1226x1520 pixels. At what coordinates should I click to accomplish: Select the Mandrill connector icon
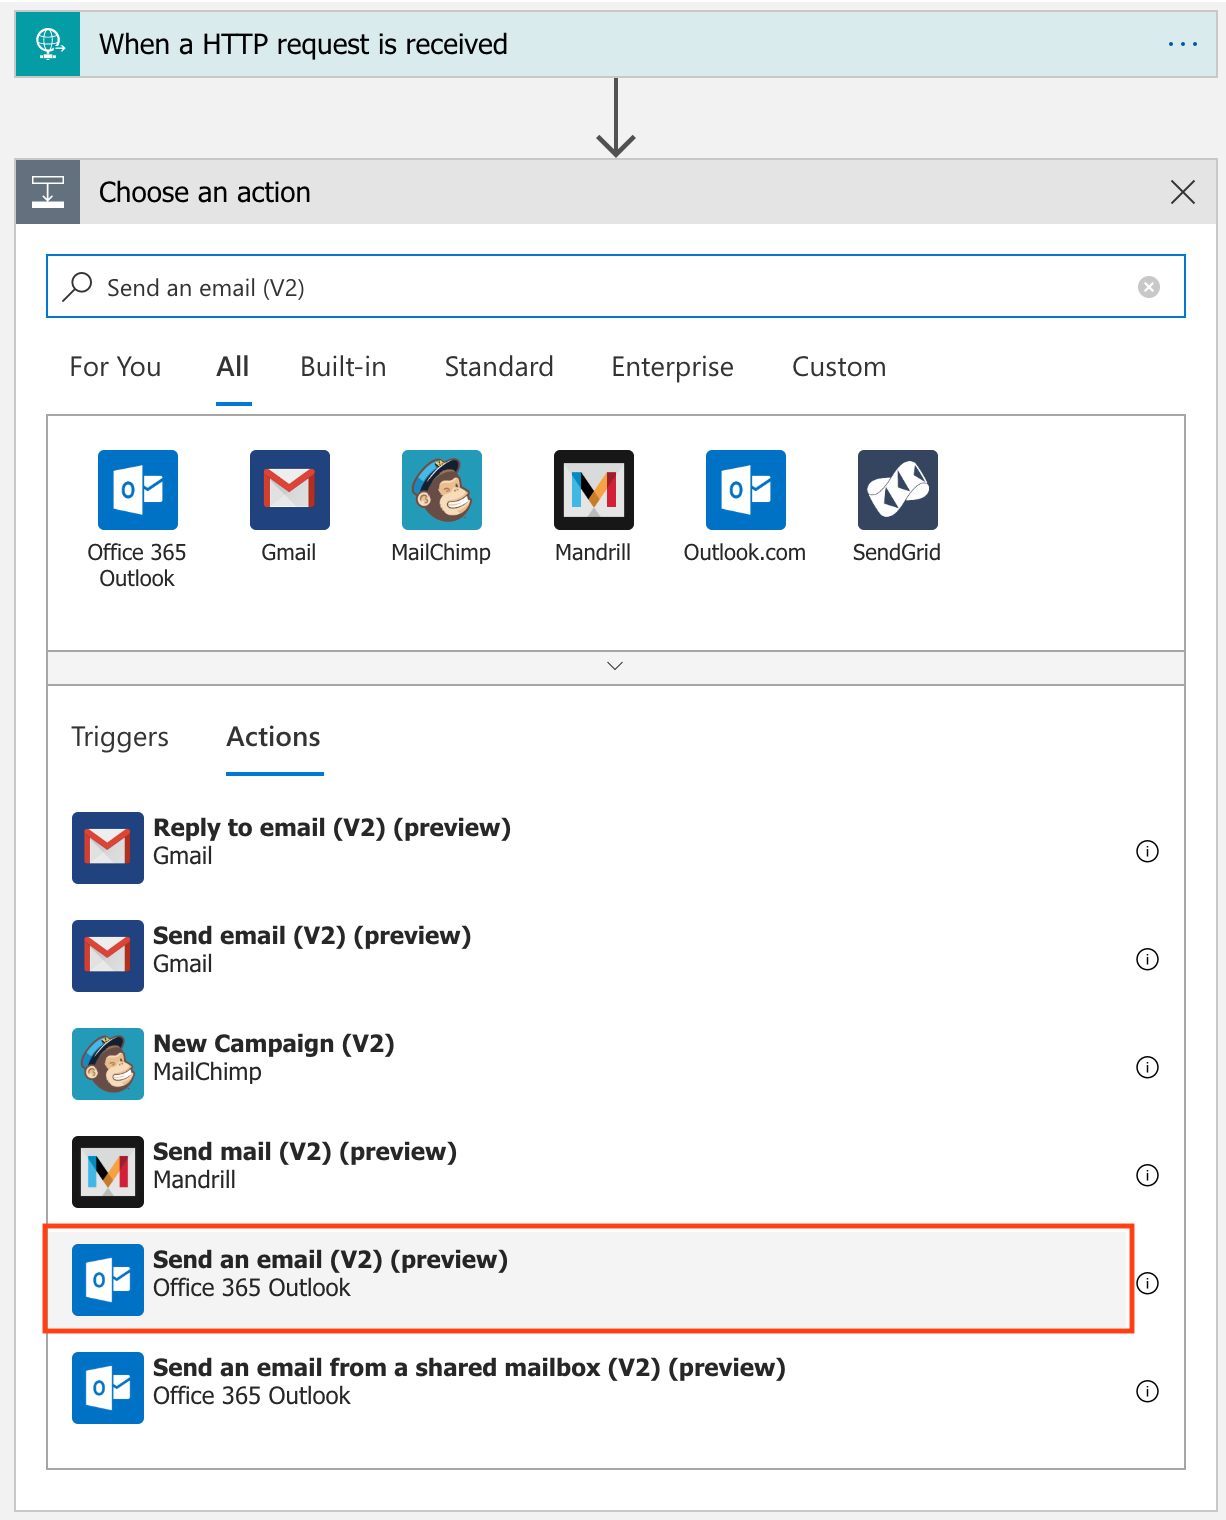pos(594,490)
